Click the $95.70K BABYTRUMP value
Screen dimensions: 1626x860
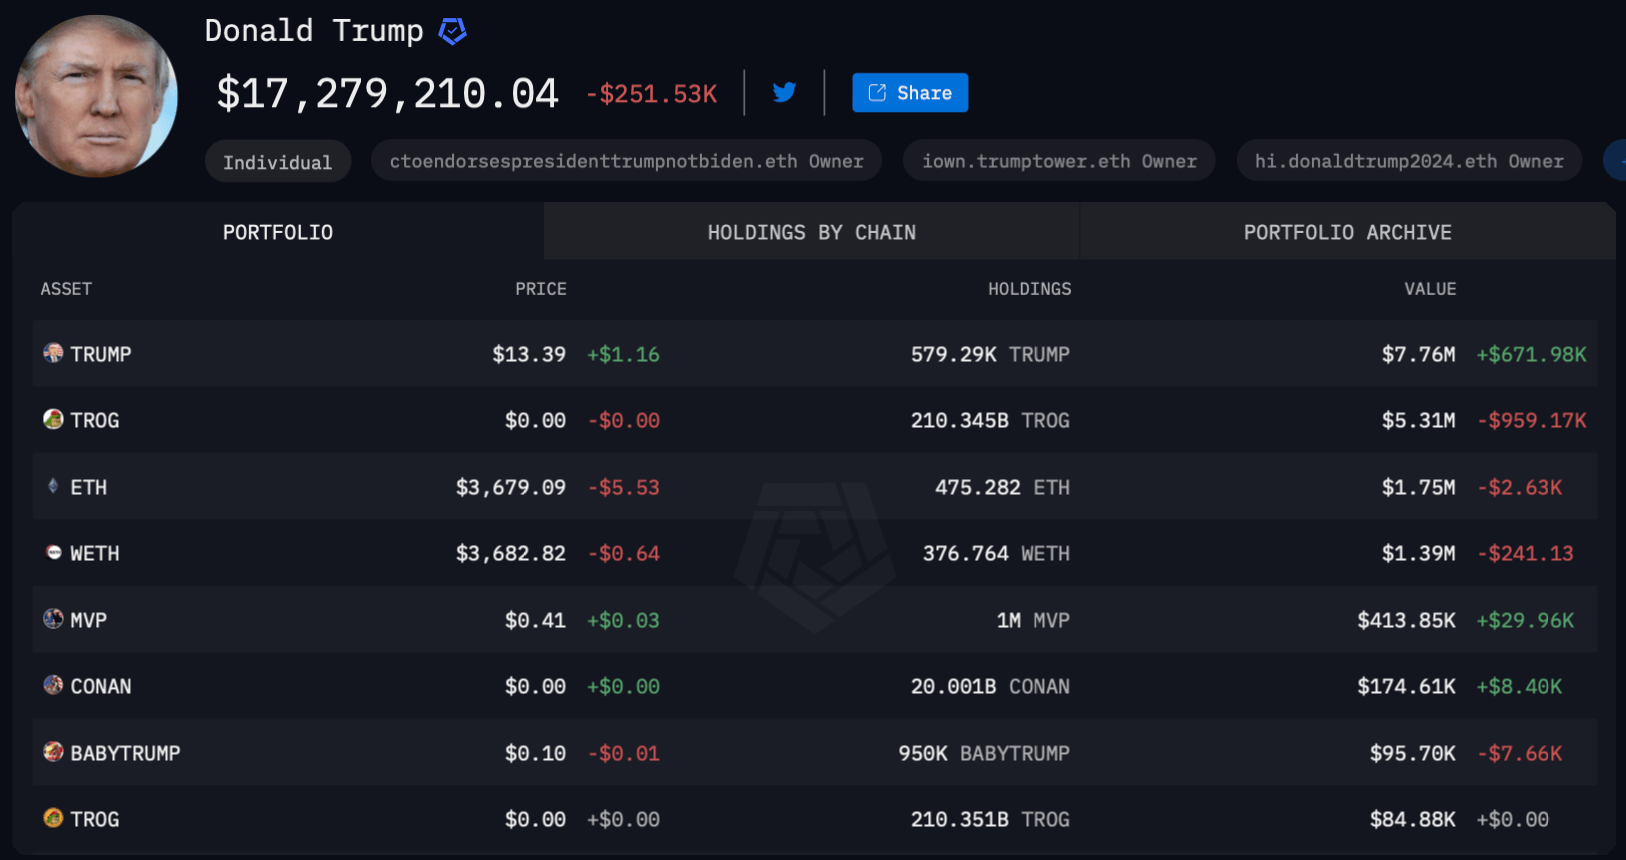[x=1413, y=753]
